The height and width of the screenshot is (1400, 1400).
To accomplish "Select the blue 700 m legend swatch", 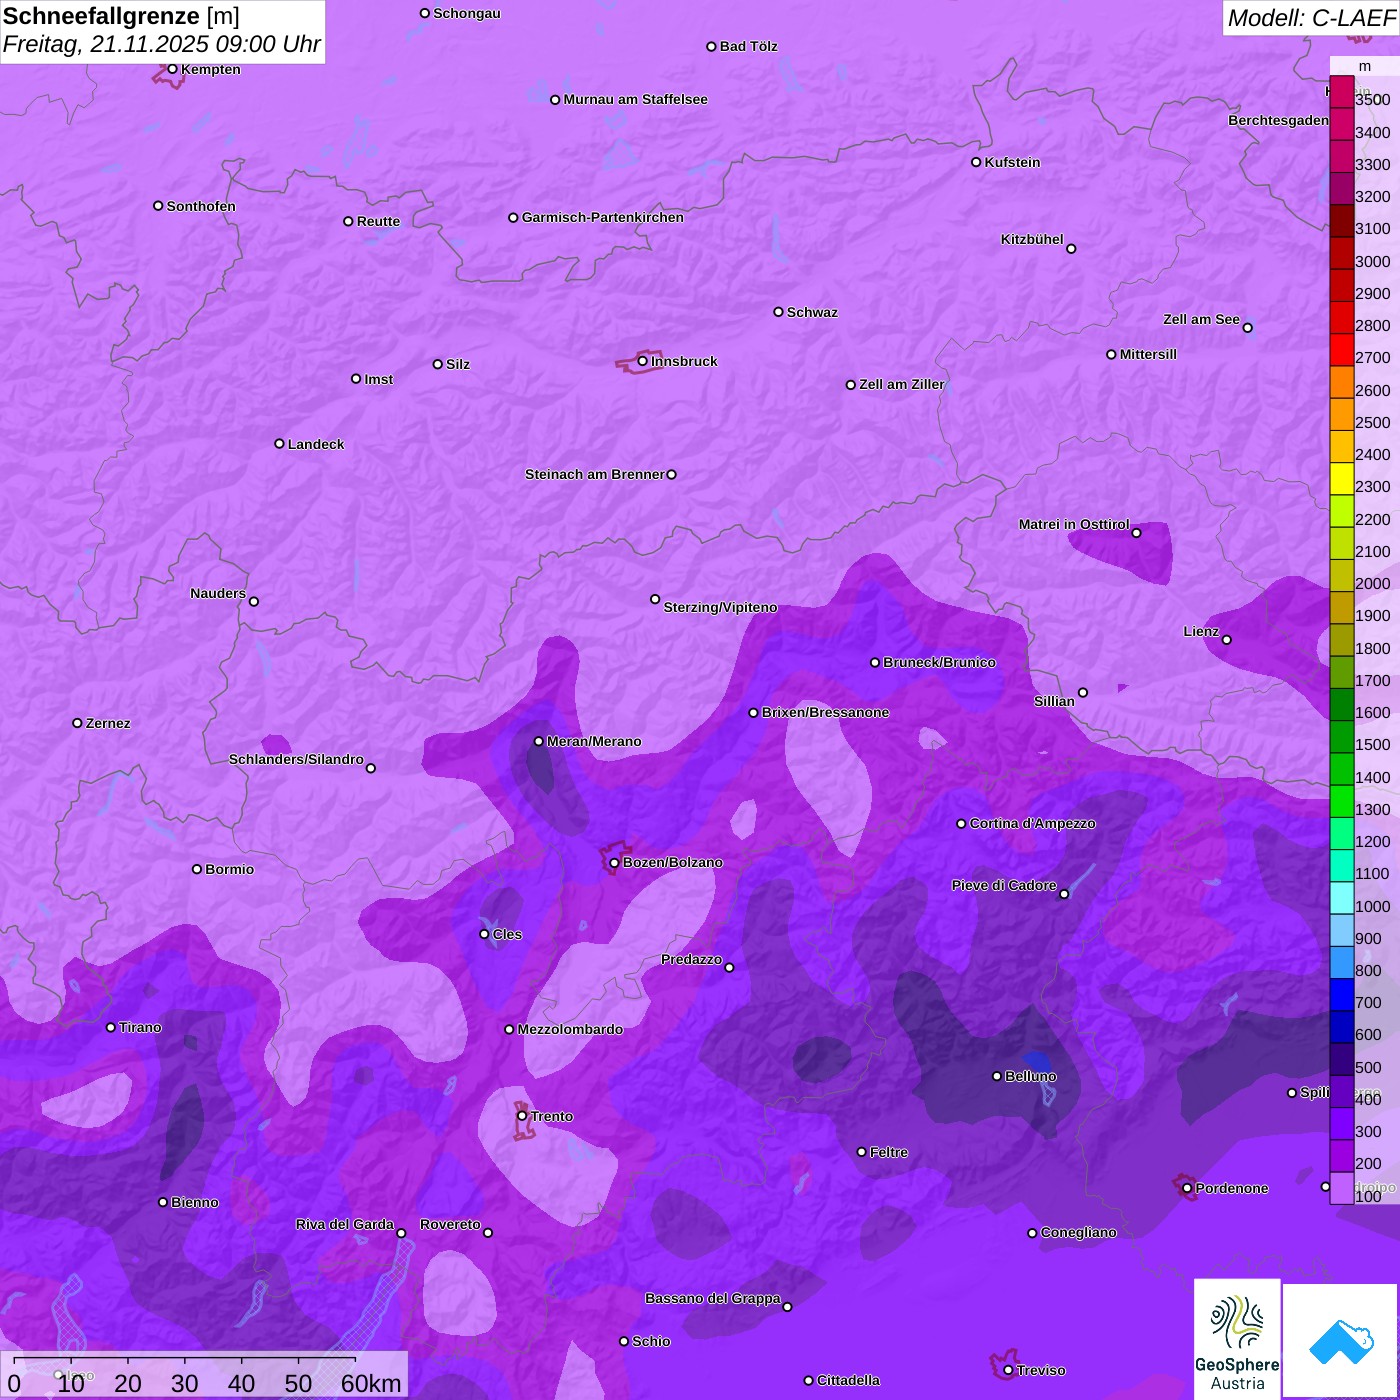I will [1342, 995].
